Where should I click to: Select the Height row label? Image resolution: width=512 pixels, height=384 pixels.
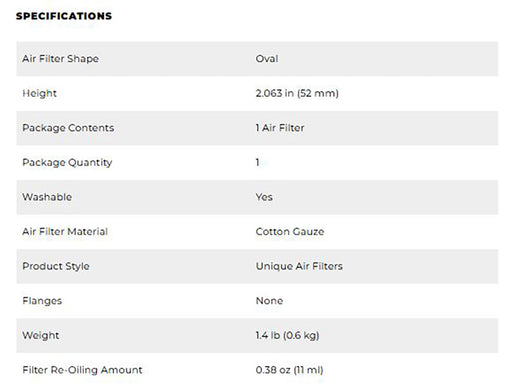pos(39,93)
